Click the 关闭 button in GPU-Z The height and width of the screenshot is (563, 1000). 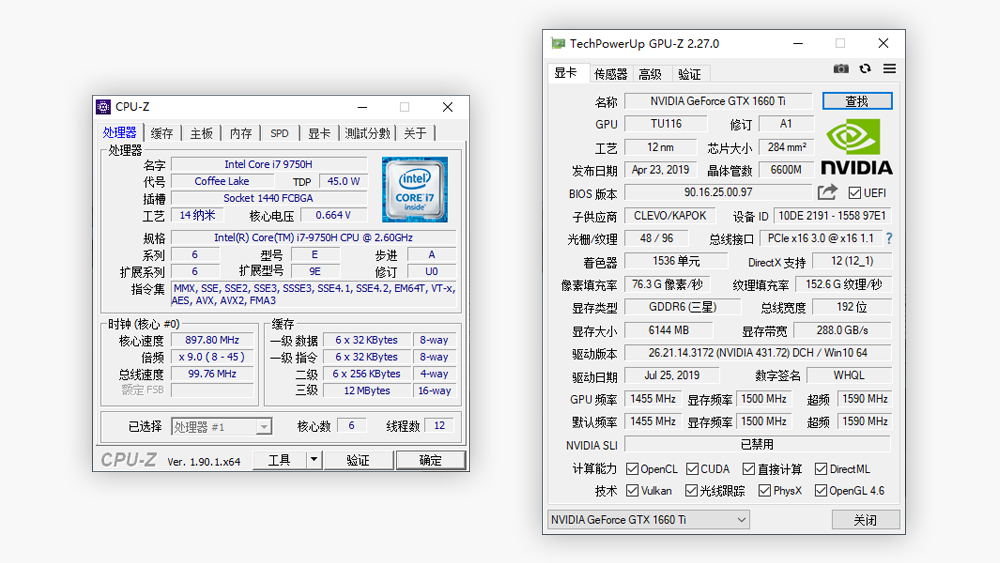[865, 520]
